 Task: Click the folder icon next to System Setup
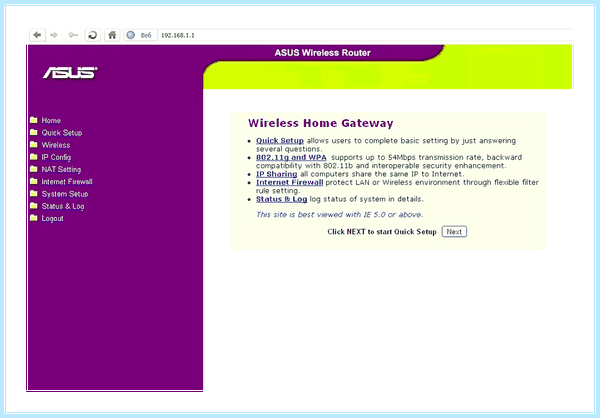[x=34, y=194]
